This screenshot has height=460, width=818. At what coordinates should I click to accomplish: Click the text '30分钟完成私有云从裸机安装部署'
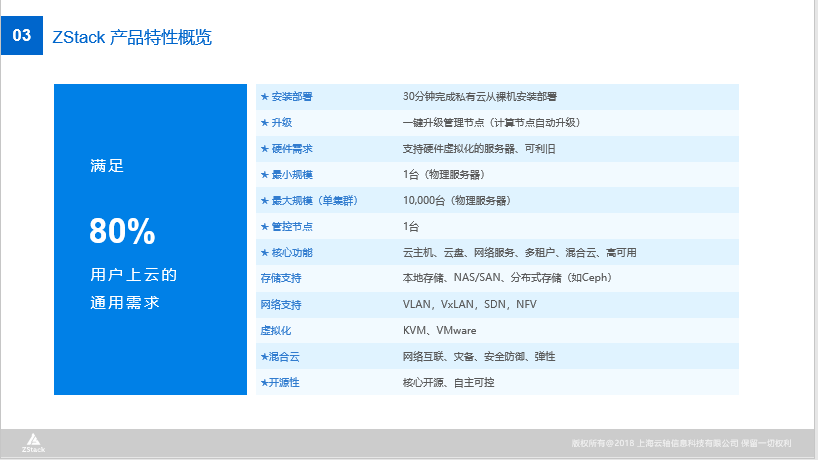tap(480, 96)
